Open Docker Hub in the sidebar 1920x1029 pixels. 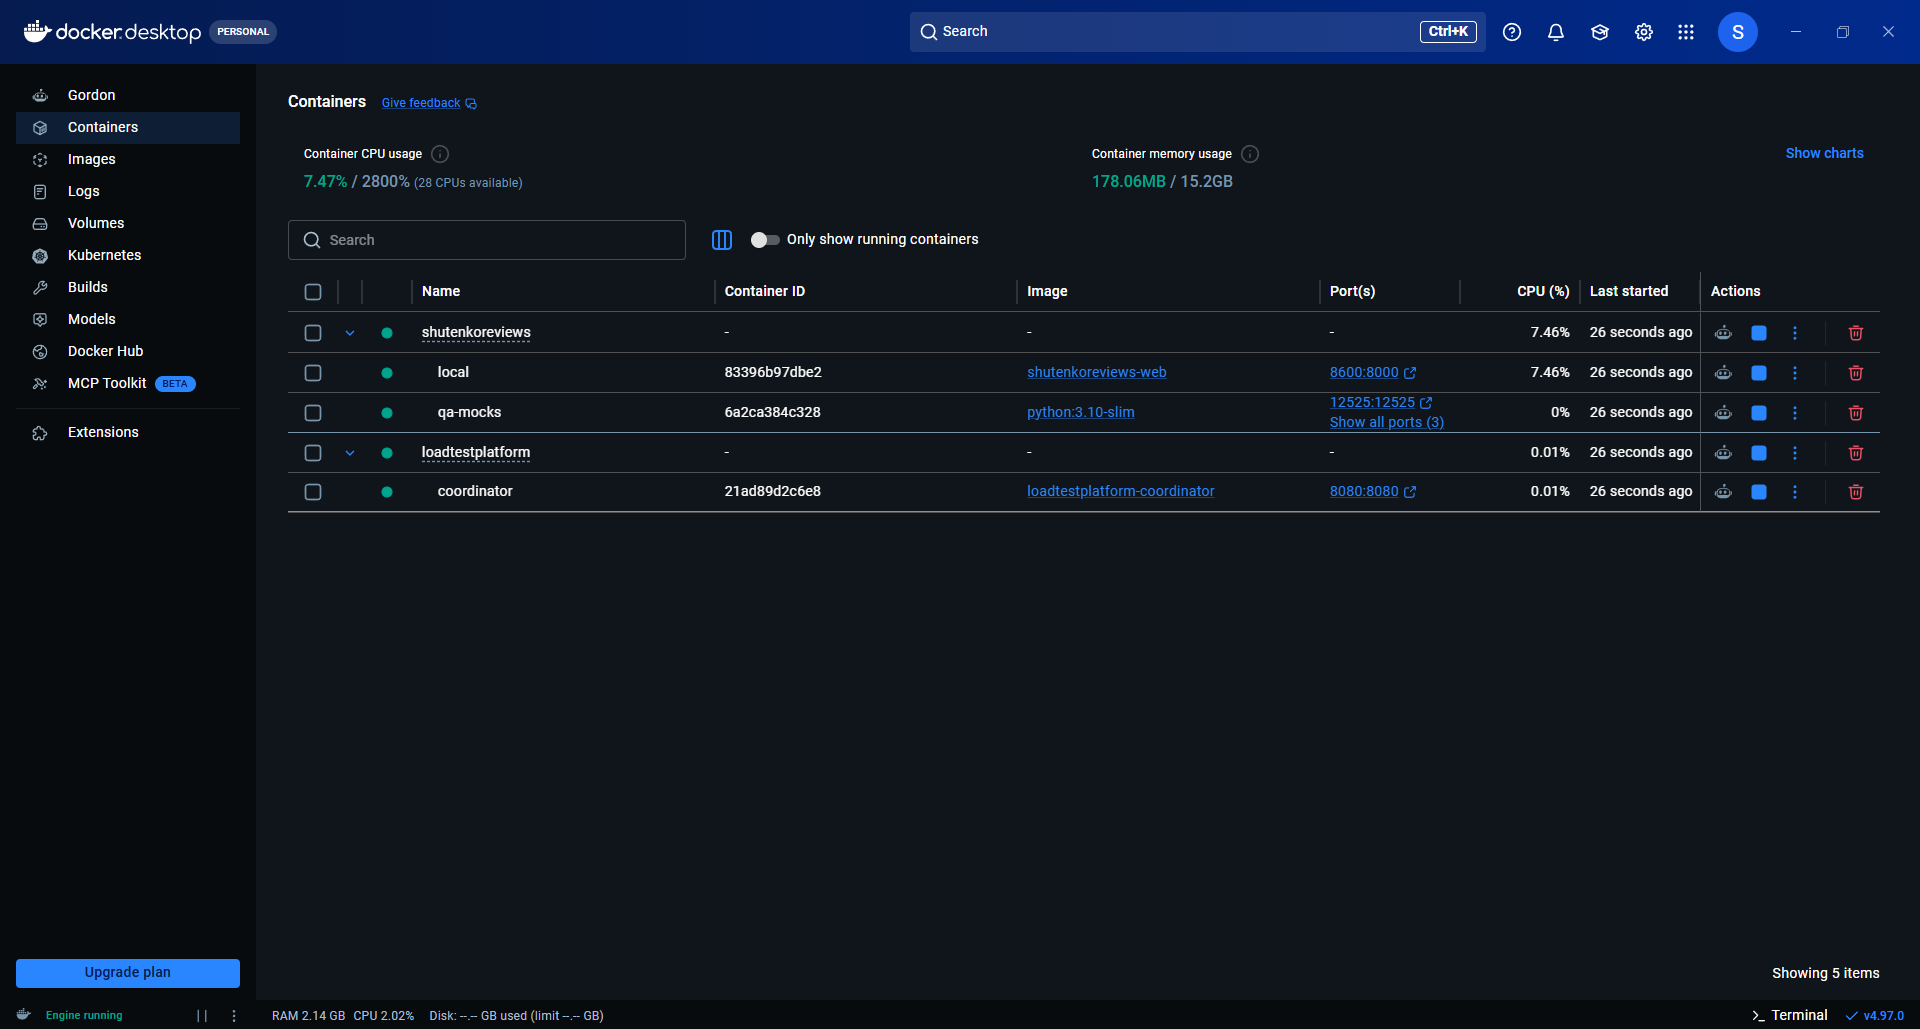[x=128, y=352]
